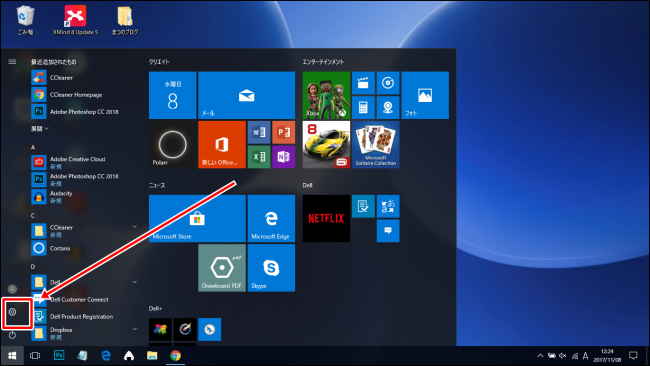The height and width of the screenshot is (366, 650).
Task: Click the IME input mode A indicator
Action: (585, 356)
